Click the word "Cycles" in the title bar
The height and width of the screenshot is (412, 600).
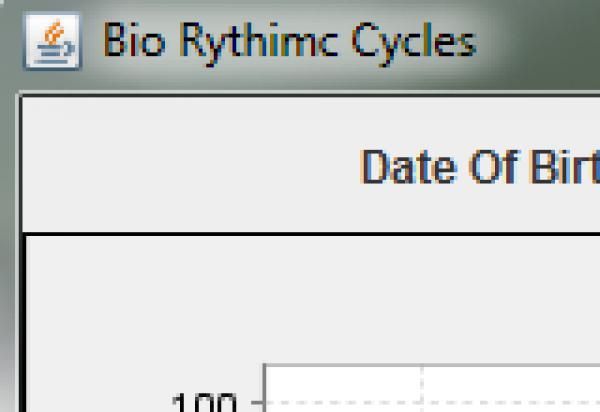(x=418, y=42)
